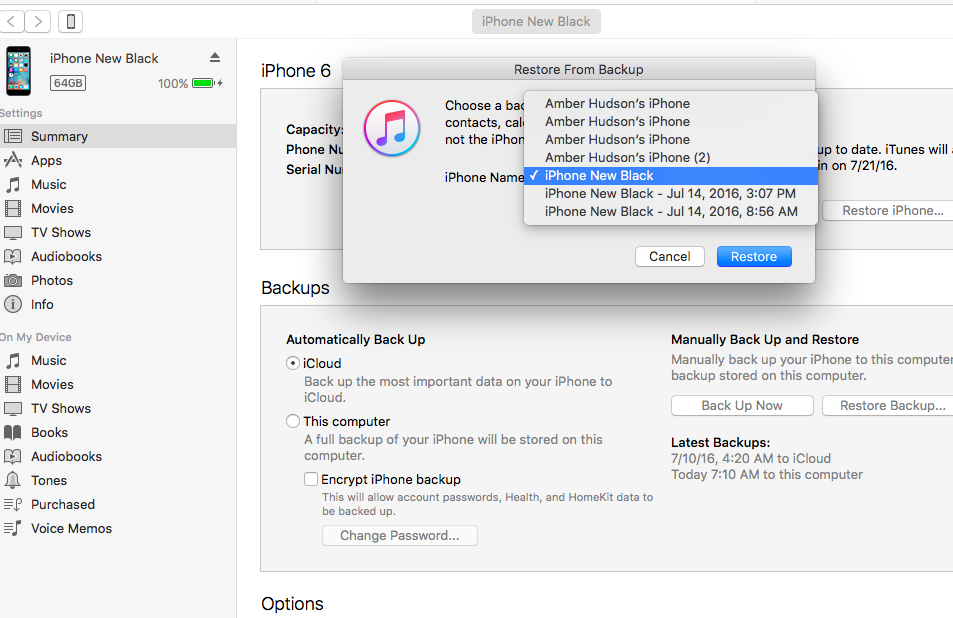Open TV Shows under Settings
953x618 pixels.
[61, 233]
